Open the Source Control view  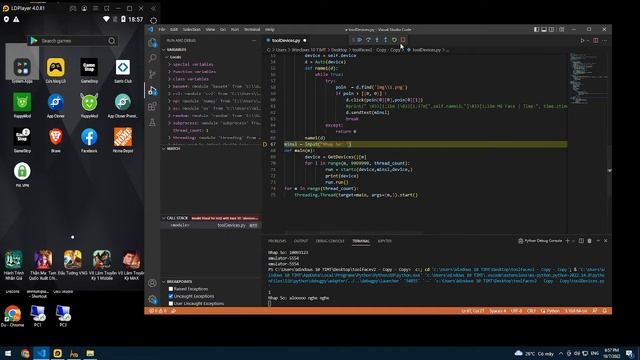[x=152, y=74]
